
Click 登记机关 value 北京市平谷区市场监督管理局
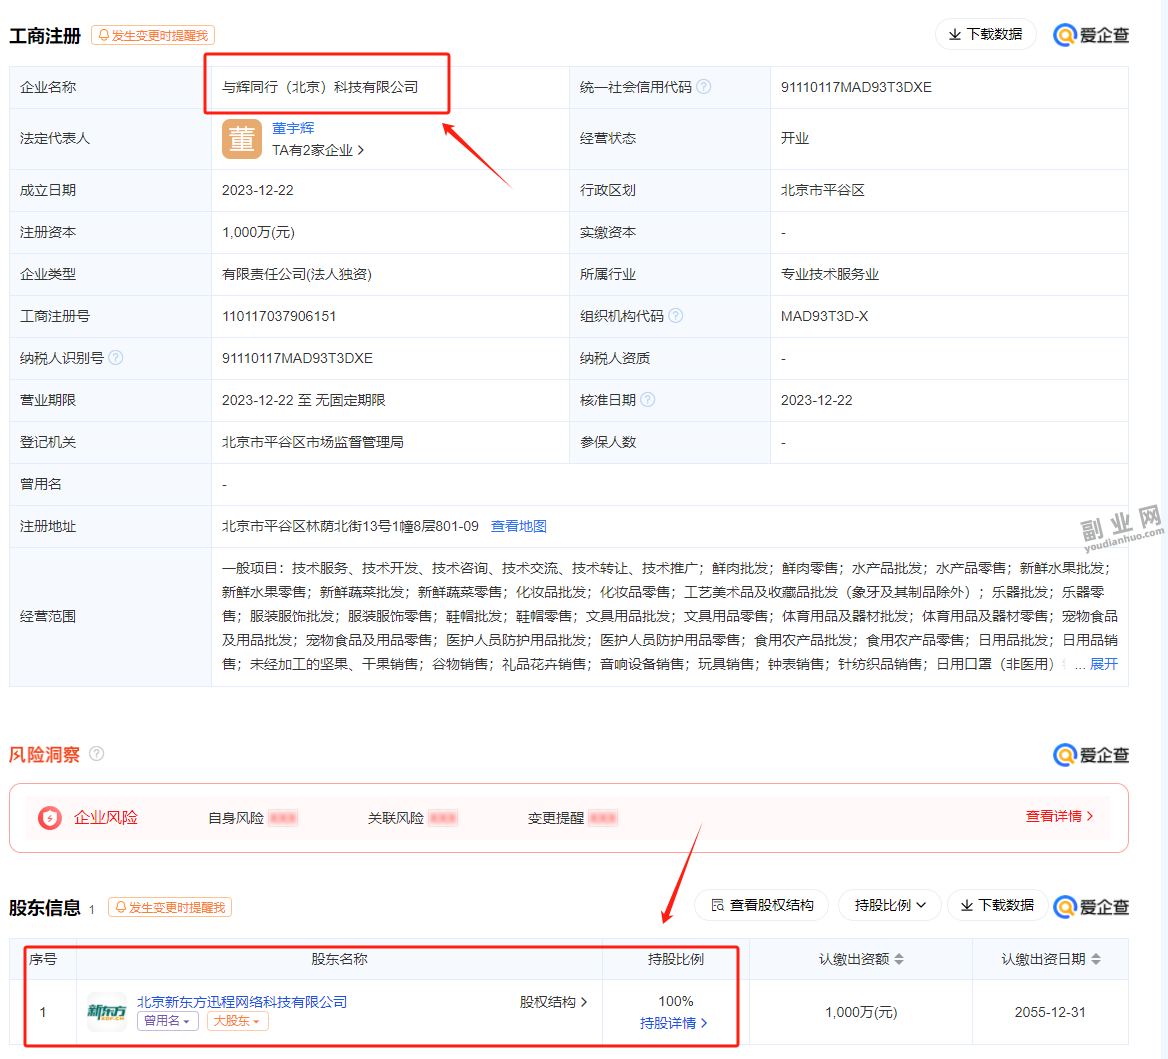point(313,442)
